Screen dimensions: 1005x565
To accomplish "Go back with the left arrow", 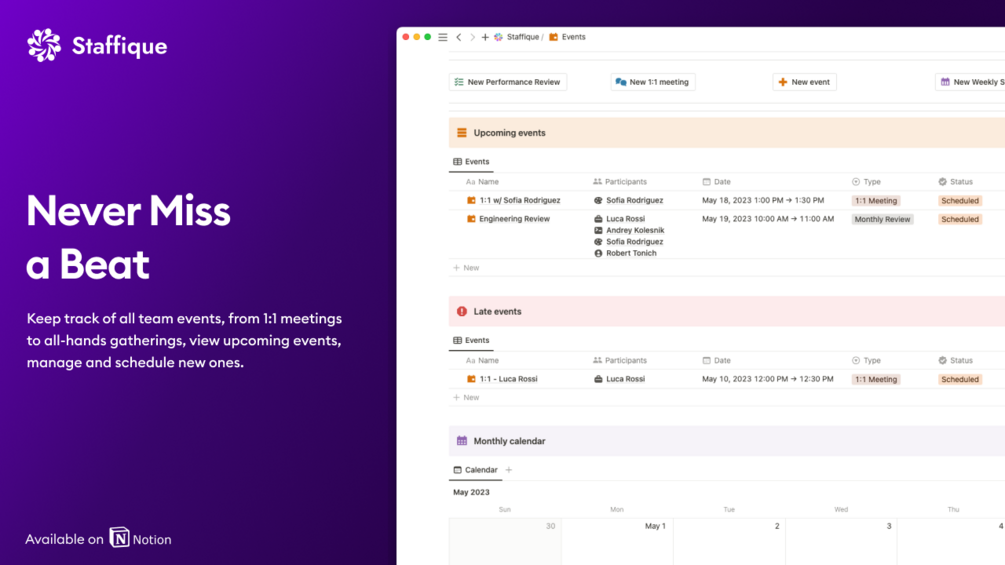I will 459,37.
